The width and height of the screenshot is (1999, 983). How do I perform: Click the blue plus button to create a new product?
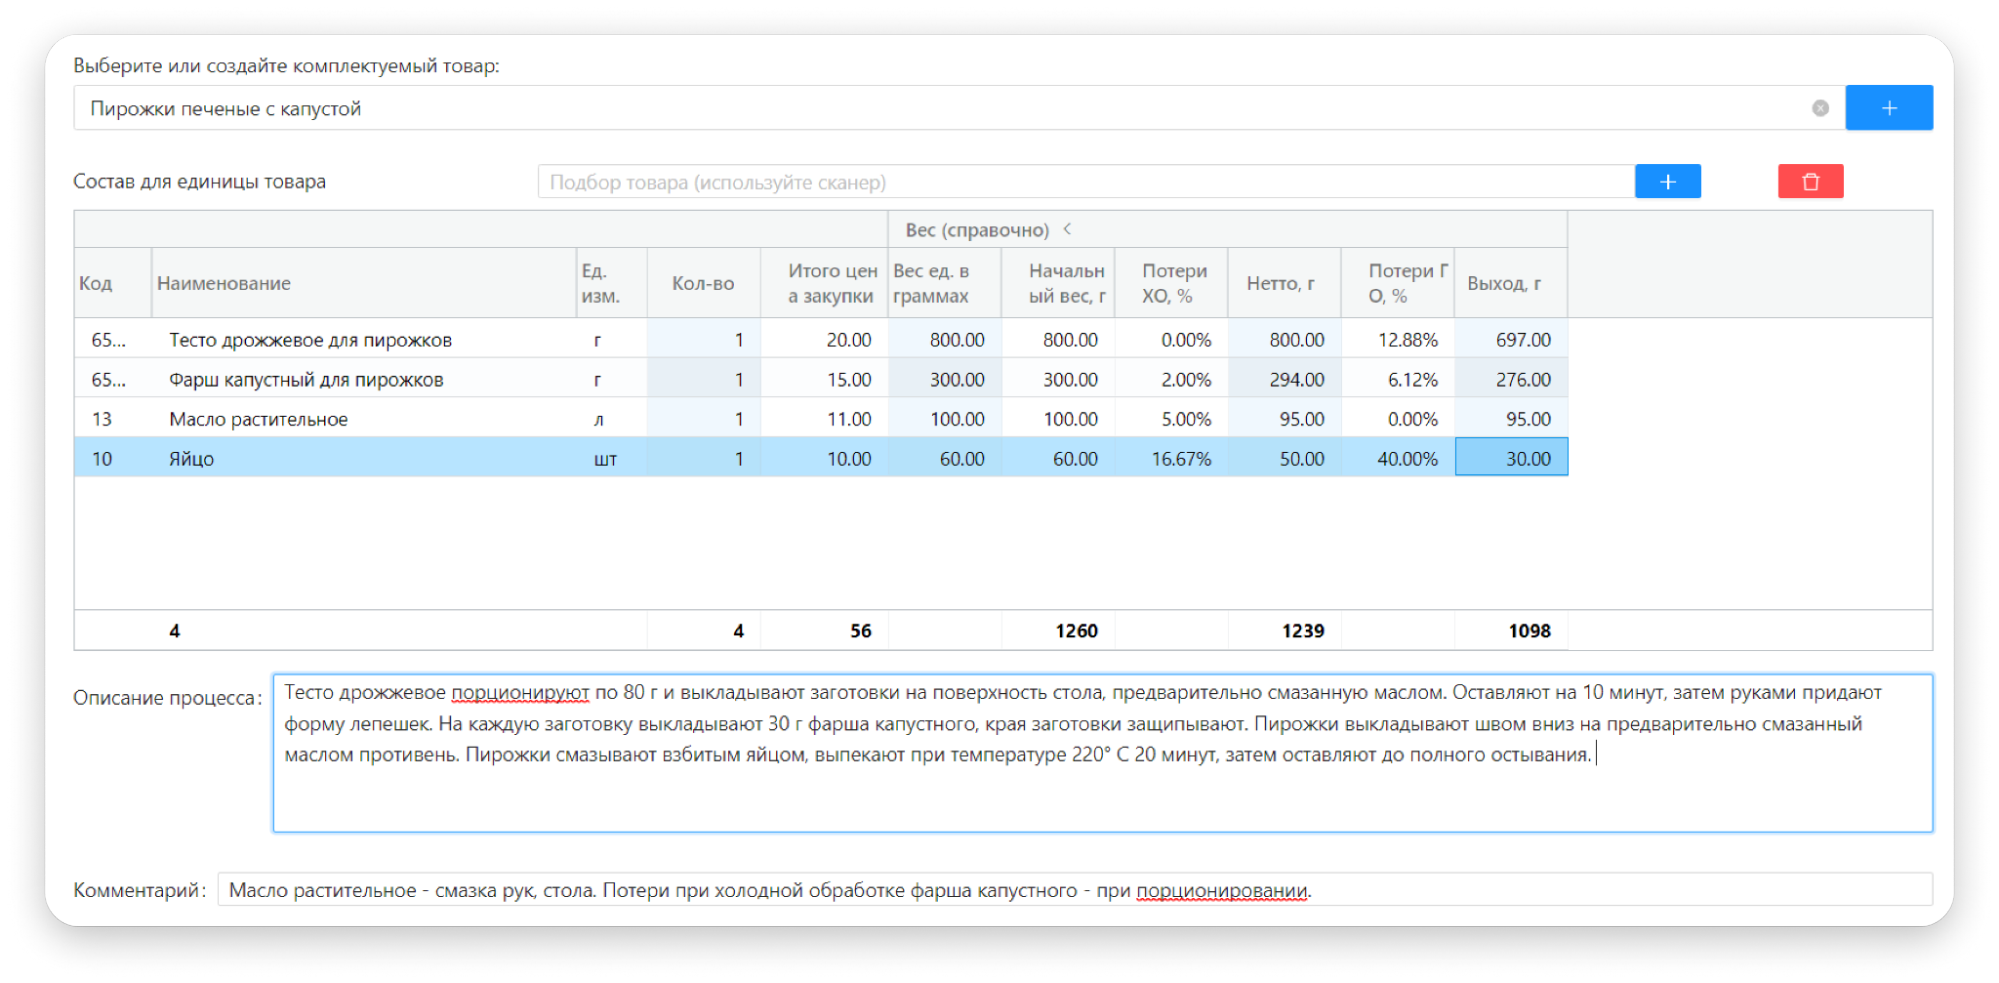pyautogui.click(x=1888, y=108)
